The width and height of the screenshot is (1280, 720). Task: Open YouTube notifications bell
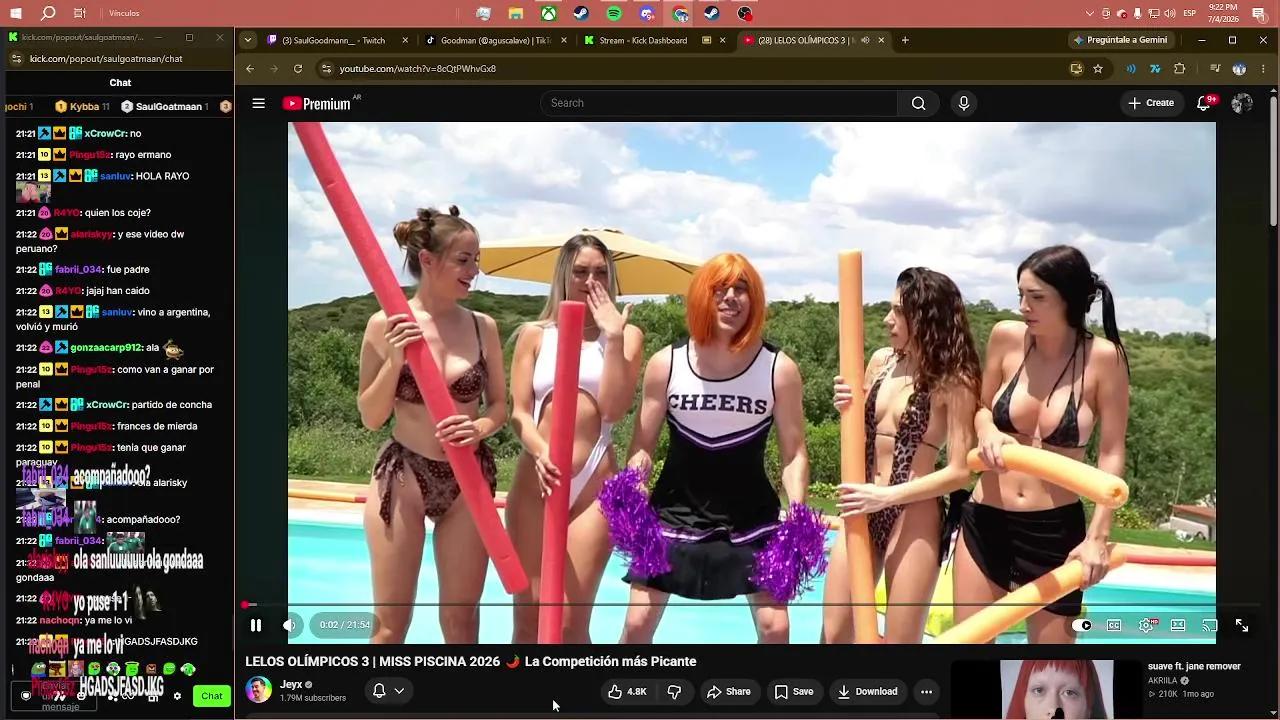(x=1204, y=103)
